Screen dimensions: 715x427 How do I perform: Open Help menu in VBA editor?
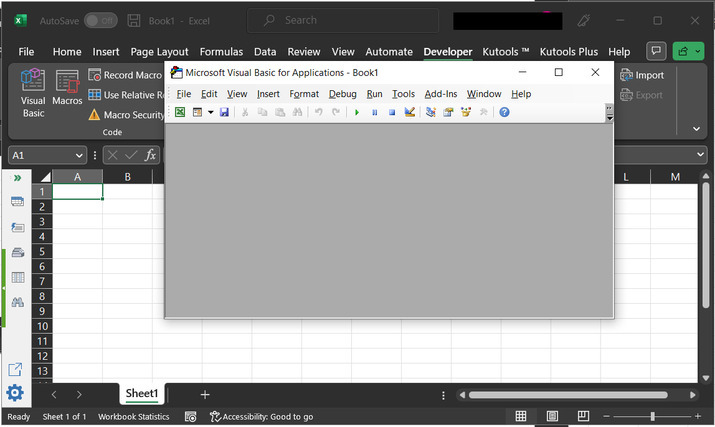521,94
